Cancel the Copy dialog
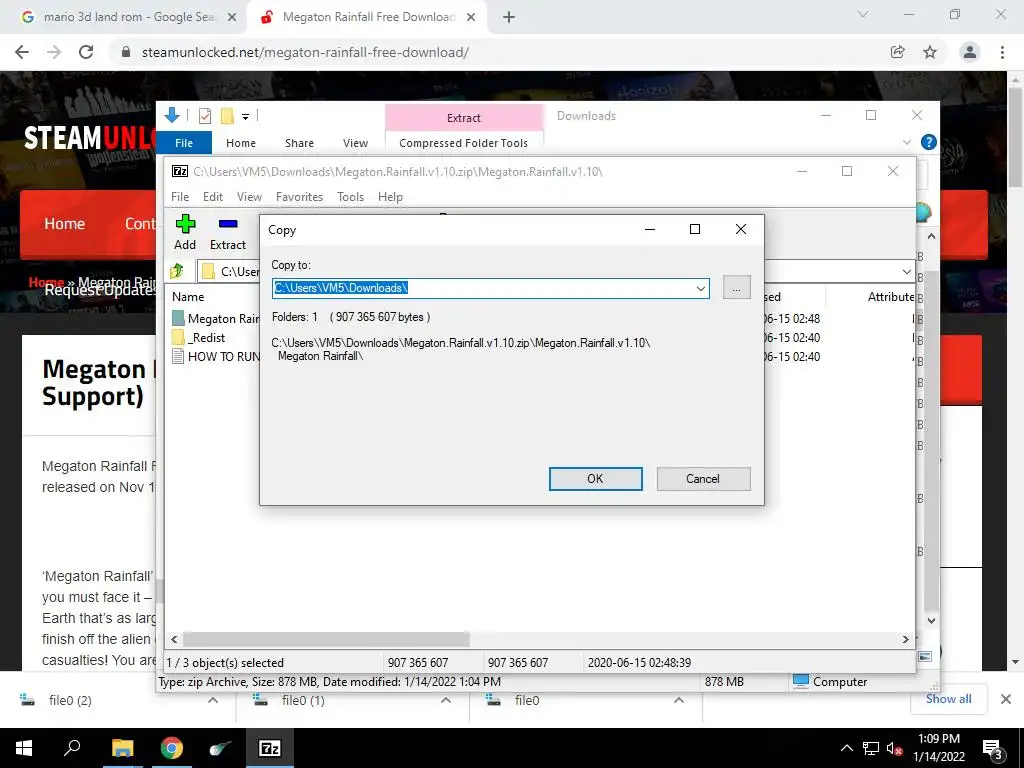This screenshot has height=768, width=1024. click(x=703, y=479)
